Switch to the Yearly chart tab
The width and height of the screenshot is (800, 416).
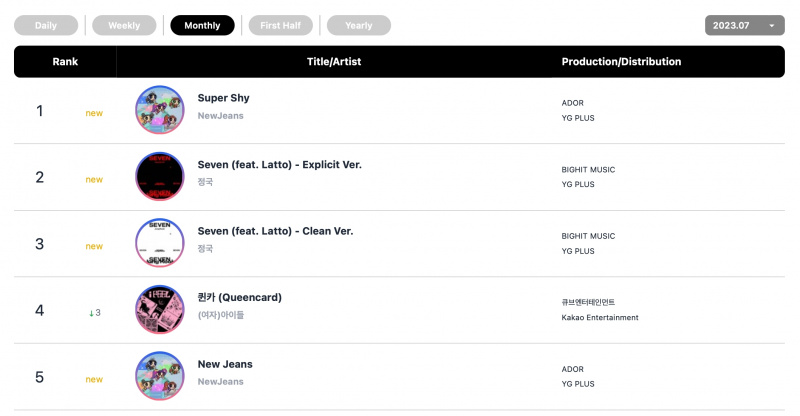point(359,26)
